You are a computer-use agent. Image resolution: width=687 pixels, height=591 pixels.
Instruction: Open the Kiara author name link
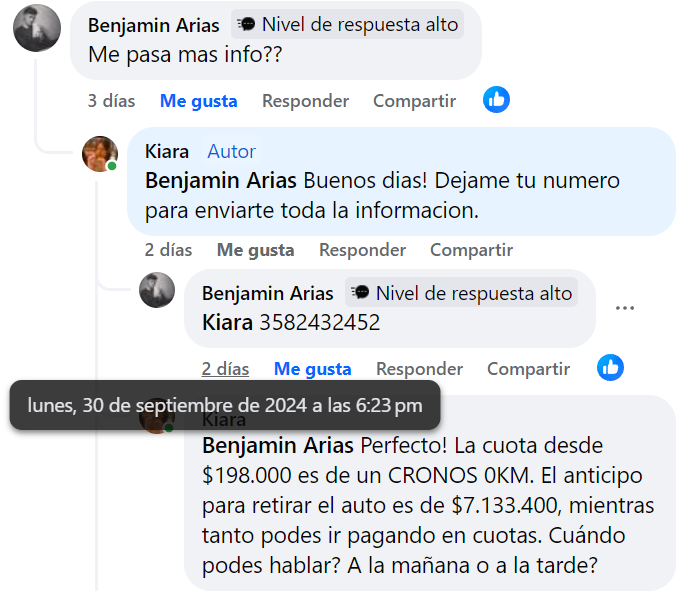(x=167, y=152)
